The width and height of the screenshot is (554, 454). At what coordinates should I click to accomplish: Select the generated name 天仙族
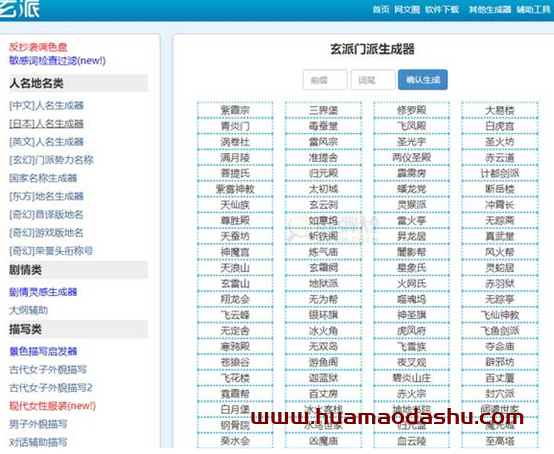click(235, 205)
